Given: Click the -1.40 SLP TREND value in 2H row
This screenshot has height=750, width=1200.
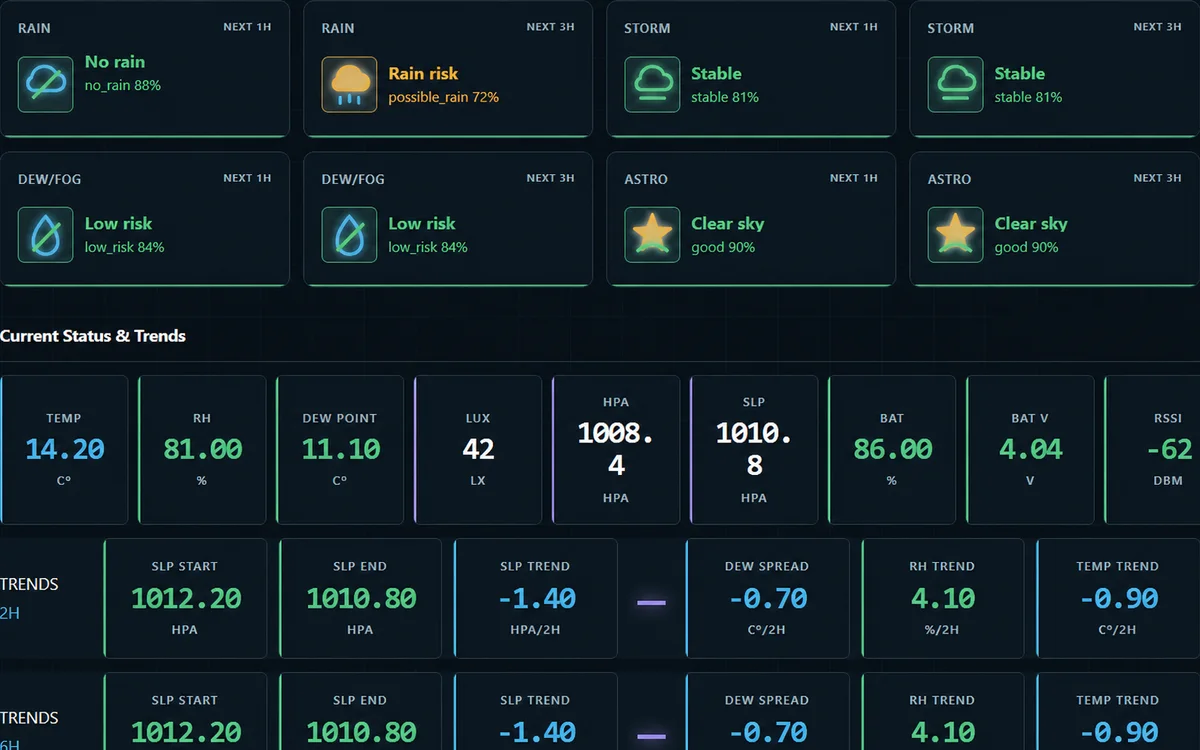Looking at the screenshot, I should click(537, 599).
